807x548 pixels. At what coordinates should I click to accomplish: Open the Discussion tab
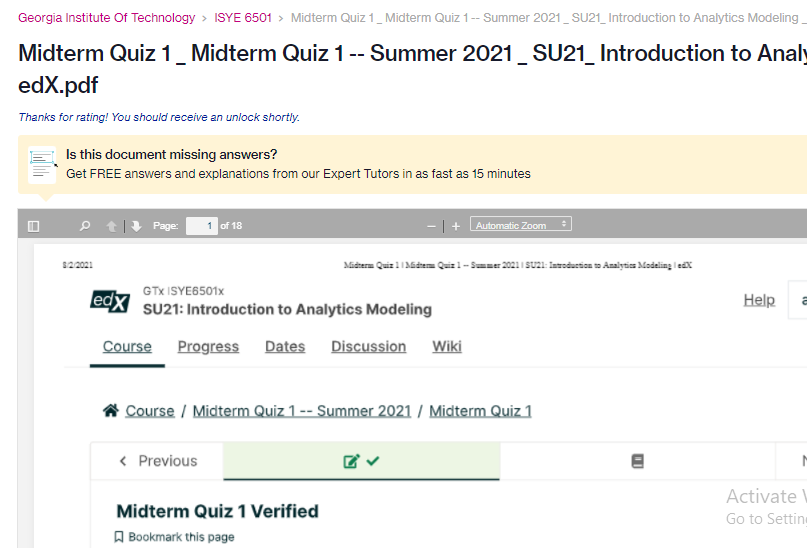coord(369,346)
